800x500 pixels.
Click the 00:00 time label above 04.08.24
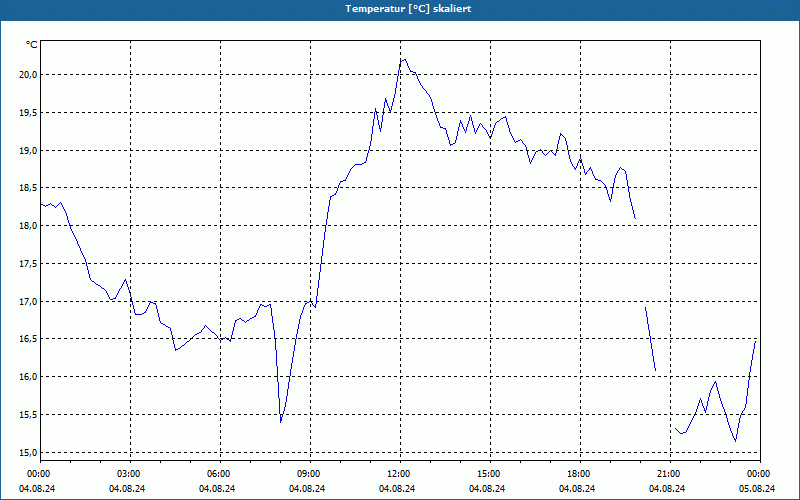tap(38, 474)
